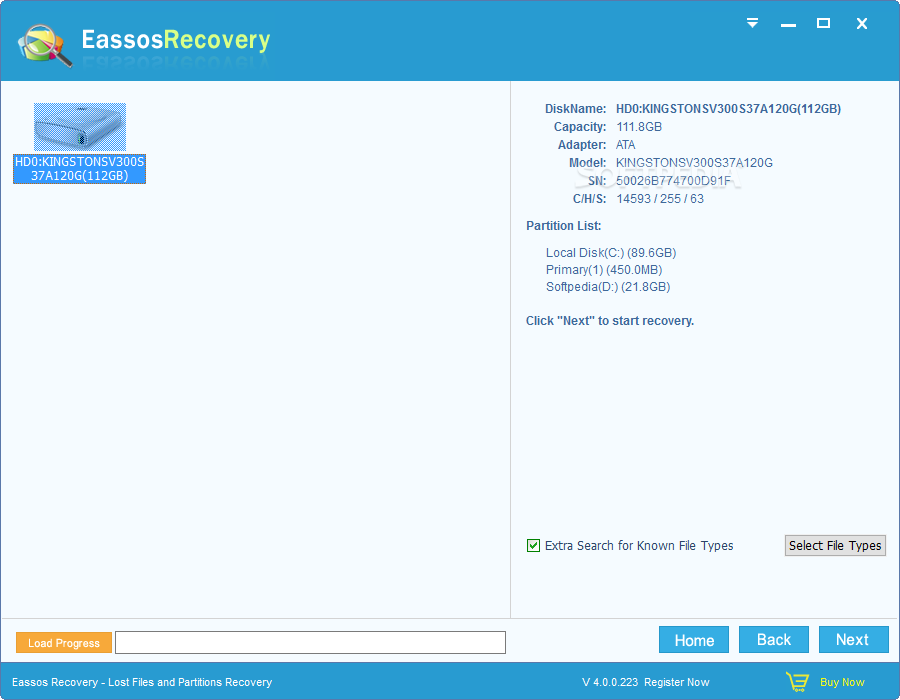Go to the Home screen
900x700 pixels.
coord(694,640)
